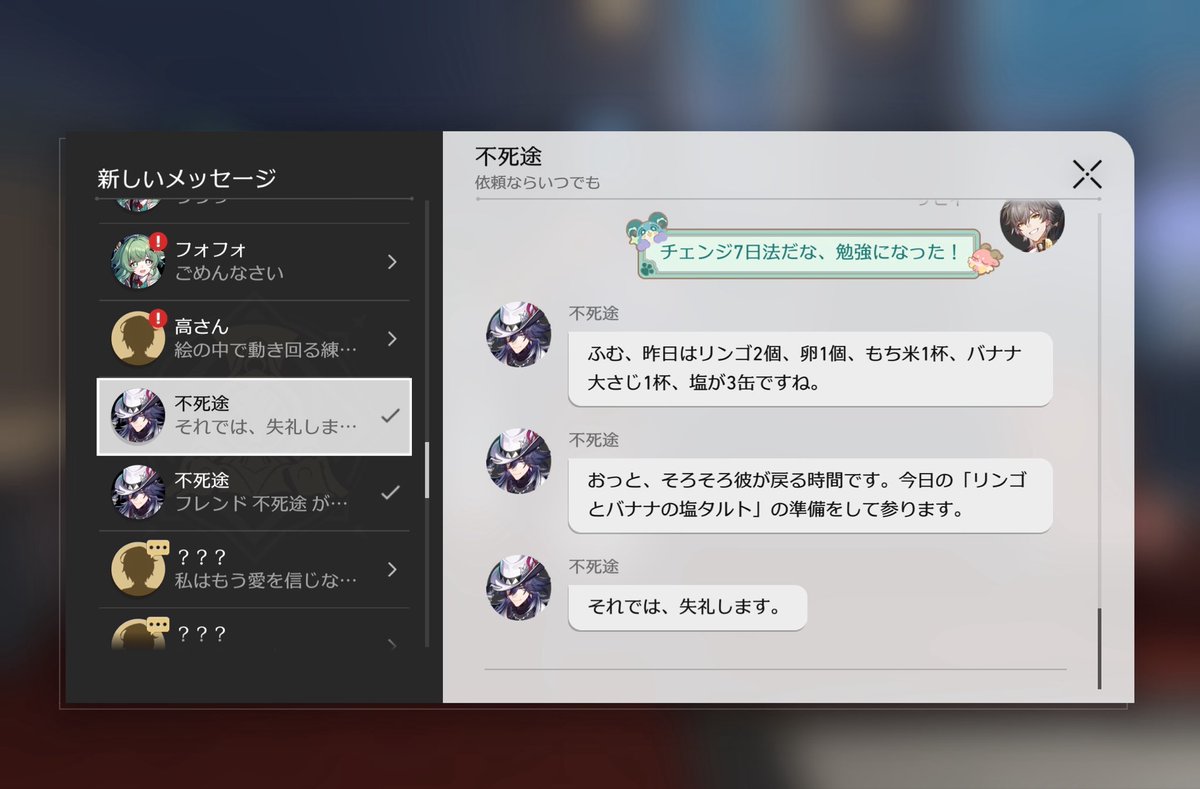1200x789 pixels.
Task: Expand フォフォ conversation chevron
Action: tap(392, 261)
